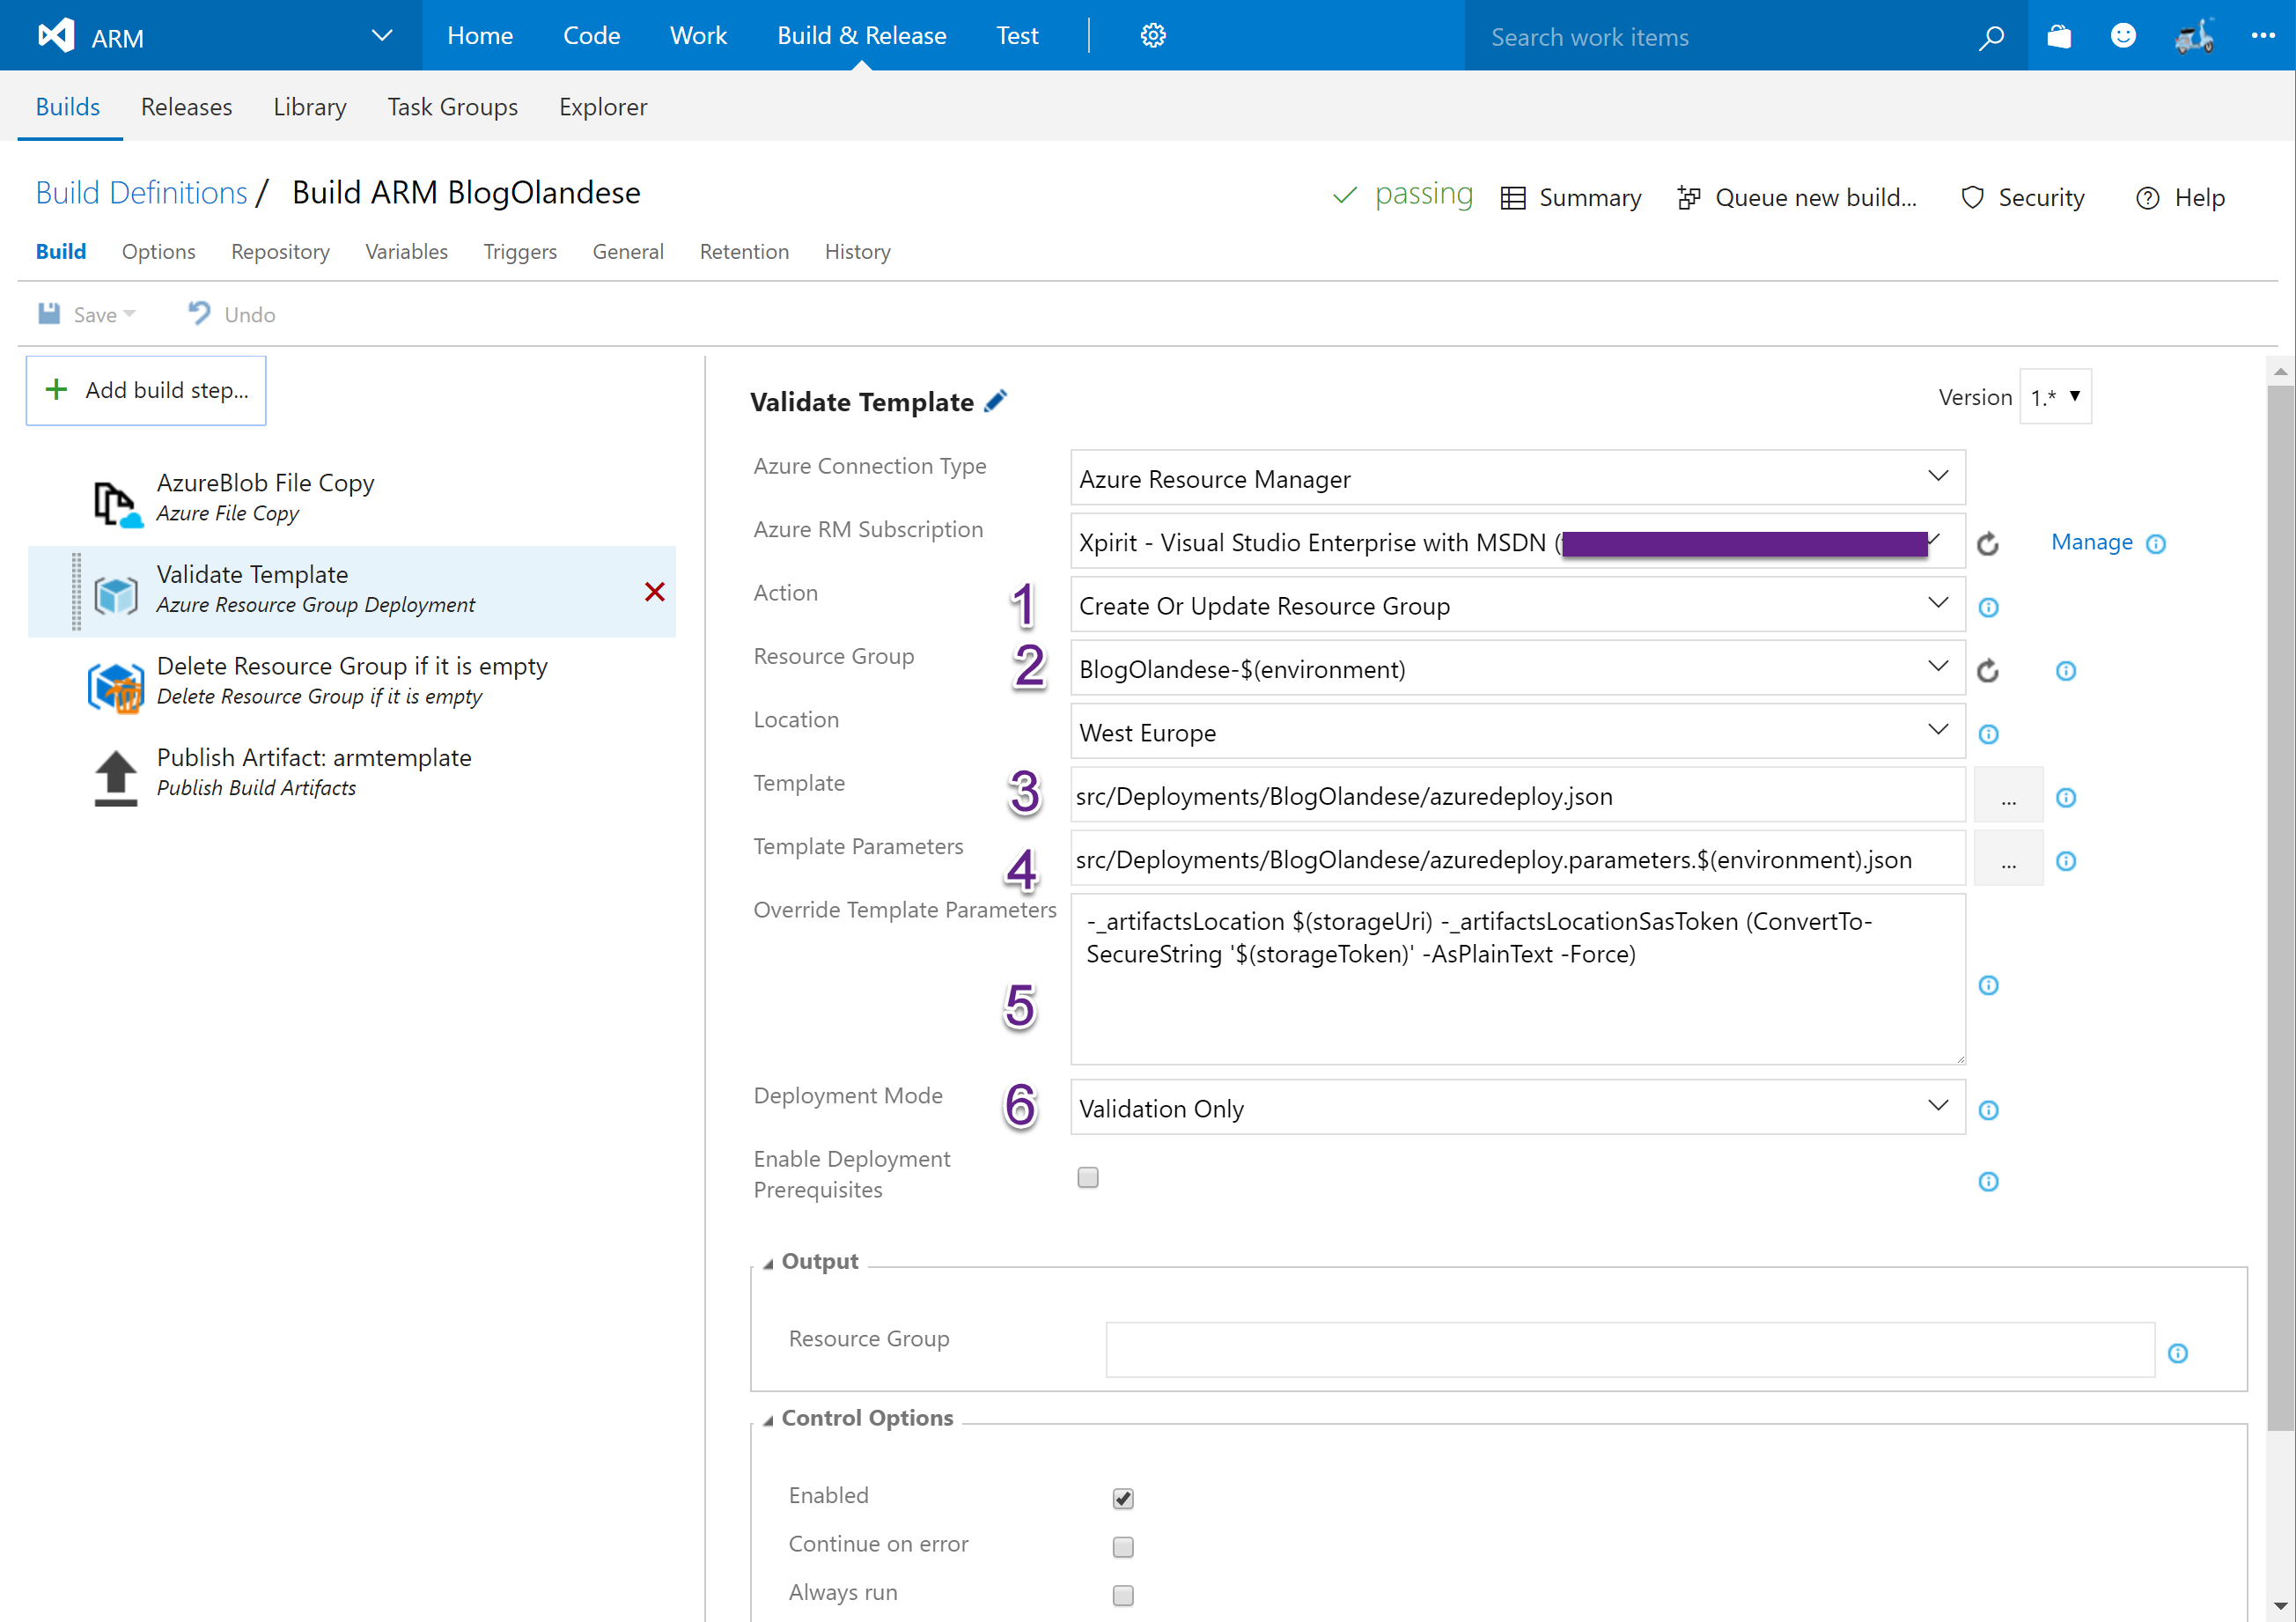This screenshot has height=1622, width=2296.
Task: Enable Deployment Prerequisites checkbox
Action: pyautogui.click(x=1088, y=1177)
